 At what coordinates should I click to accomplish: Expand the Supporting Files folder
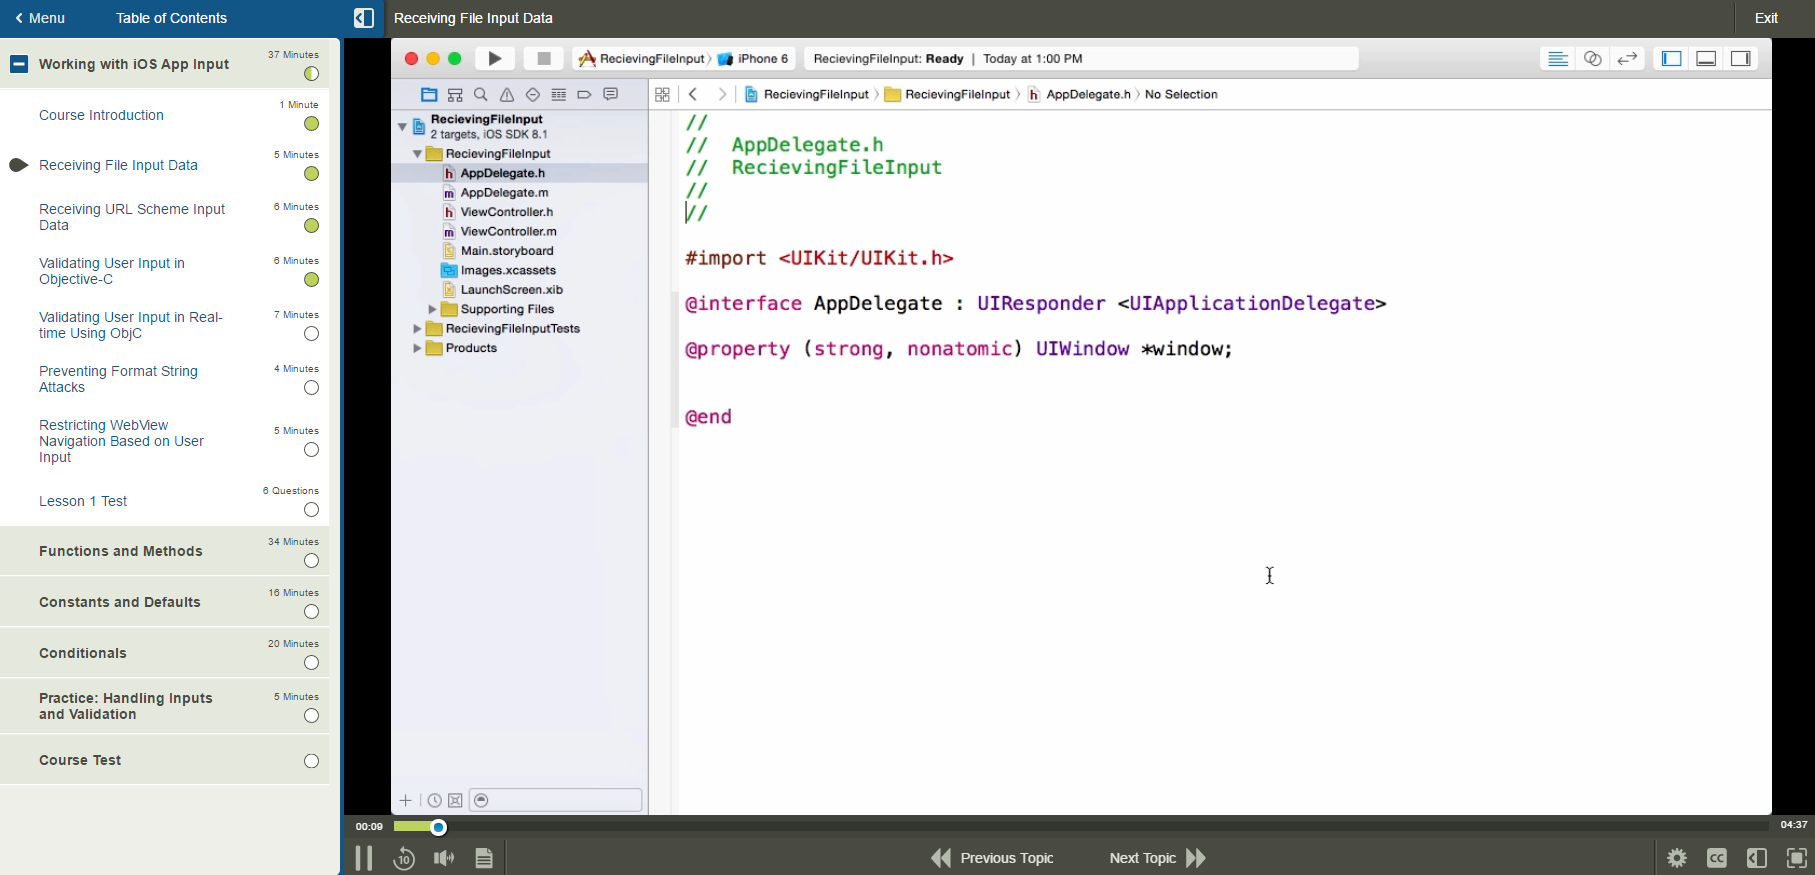point(432,310)
